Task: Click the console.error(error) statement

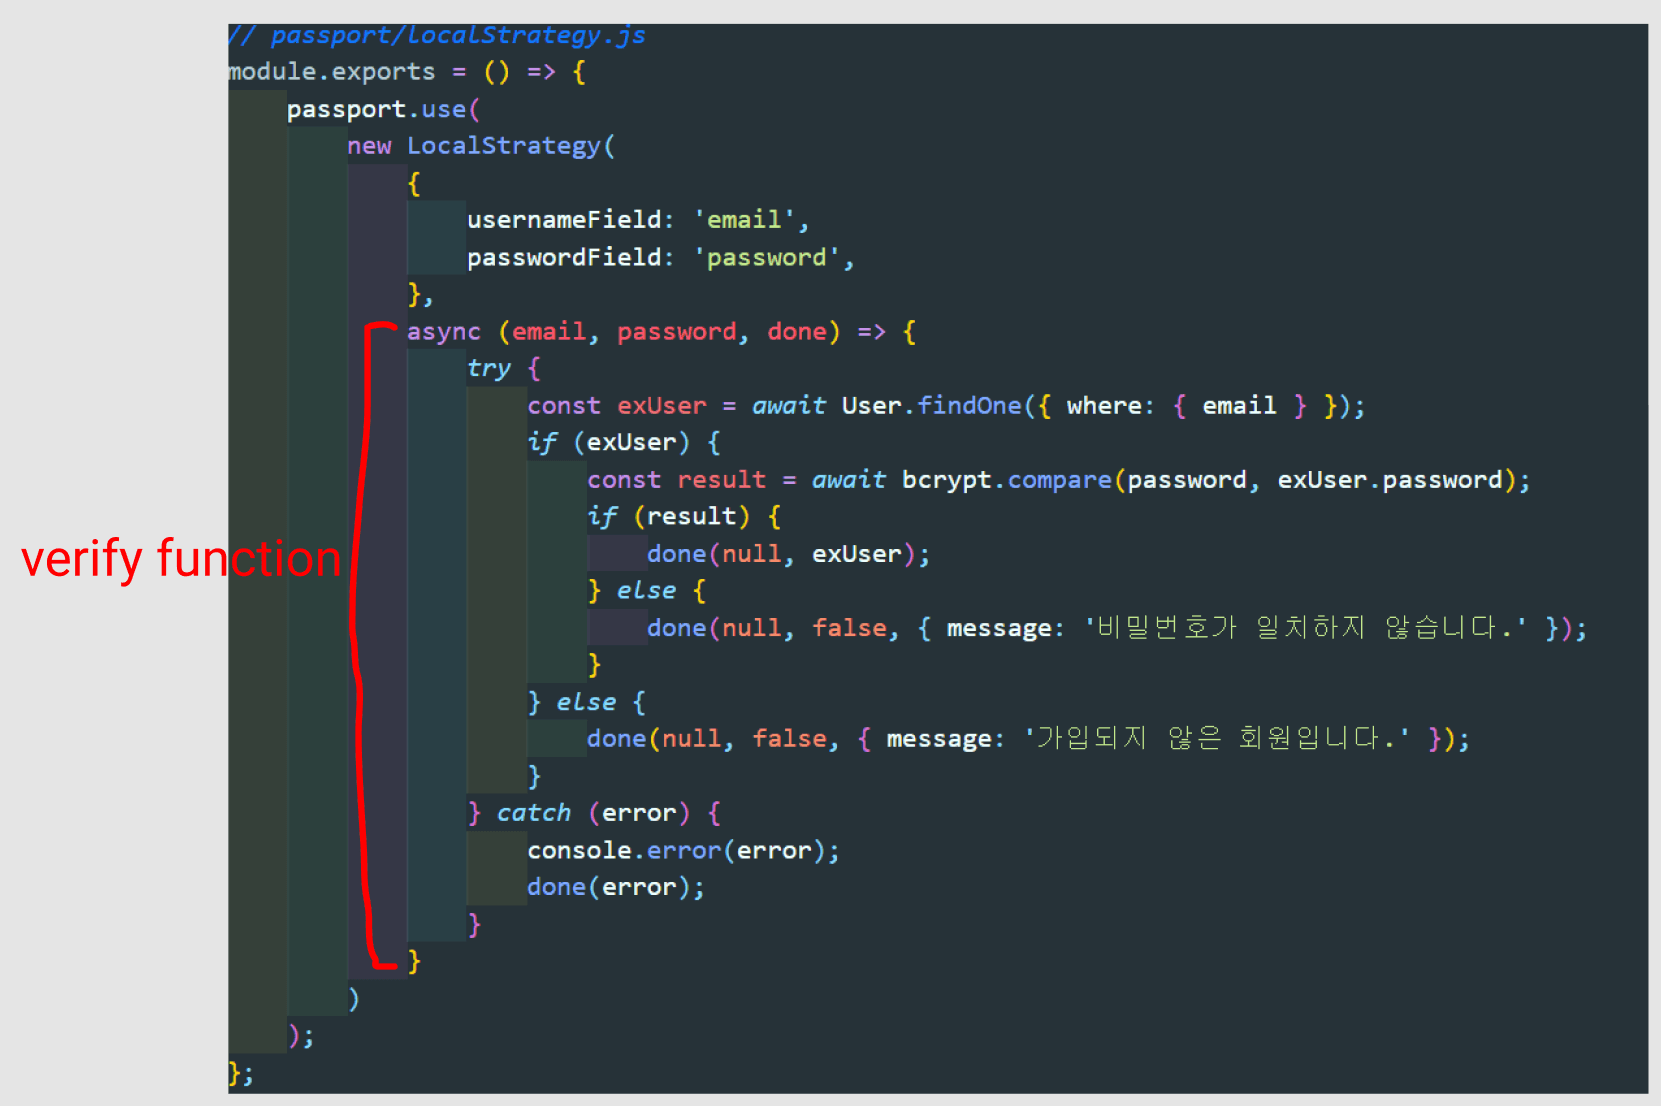Action: [682, 851]
